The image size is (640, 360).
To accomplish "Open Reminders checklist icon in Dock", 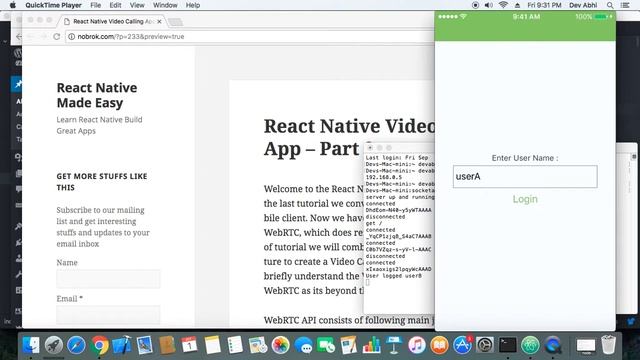I will pos(235,345).
